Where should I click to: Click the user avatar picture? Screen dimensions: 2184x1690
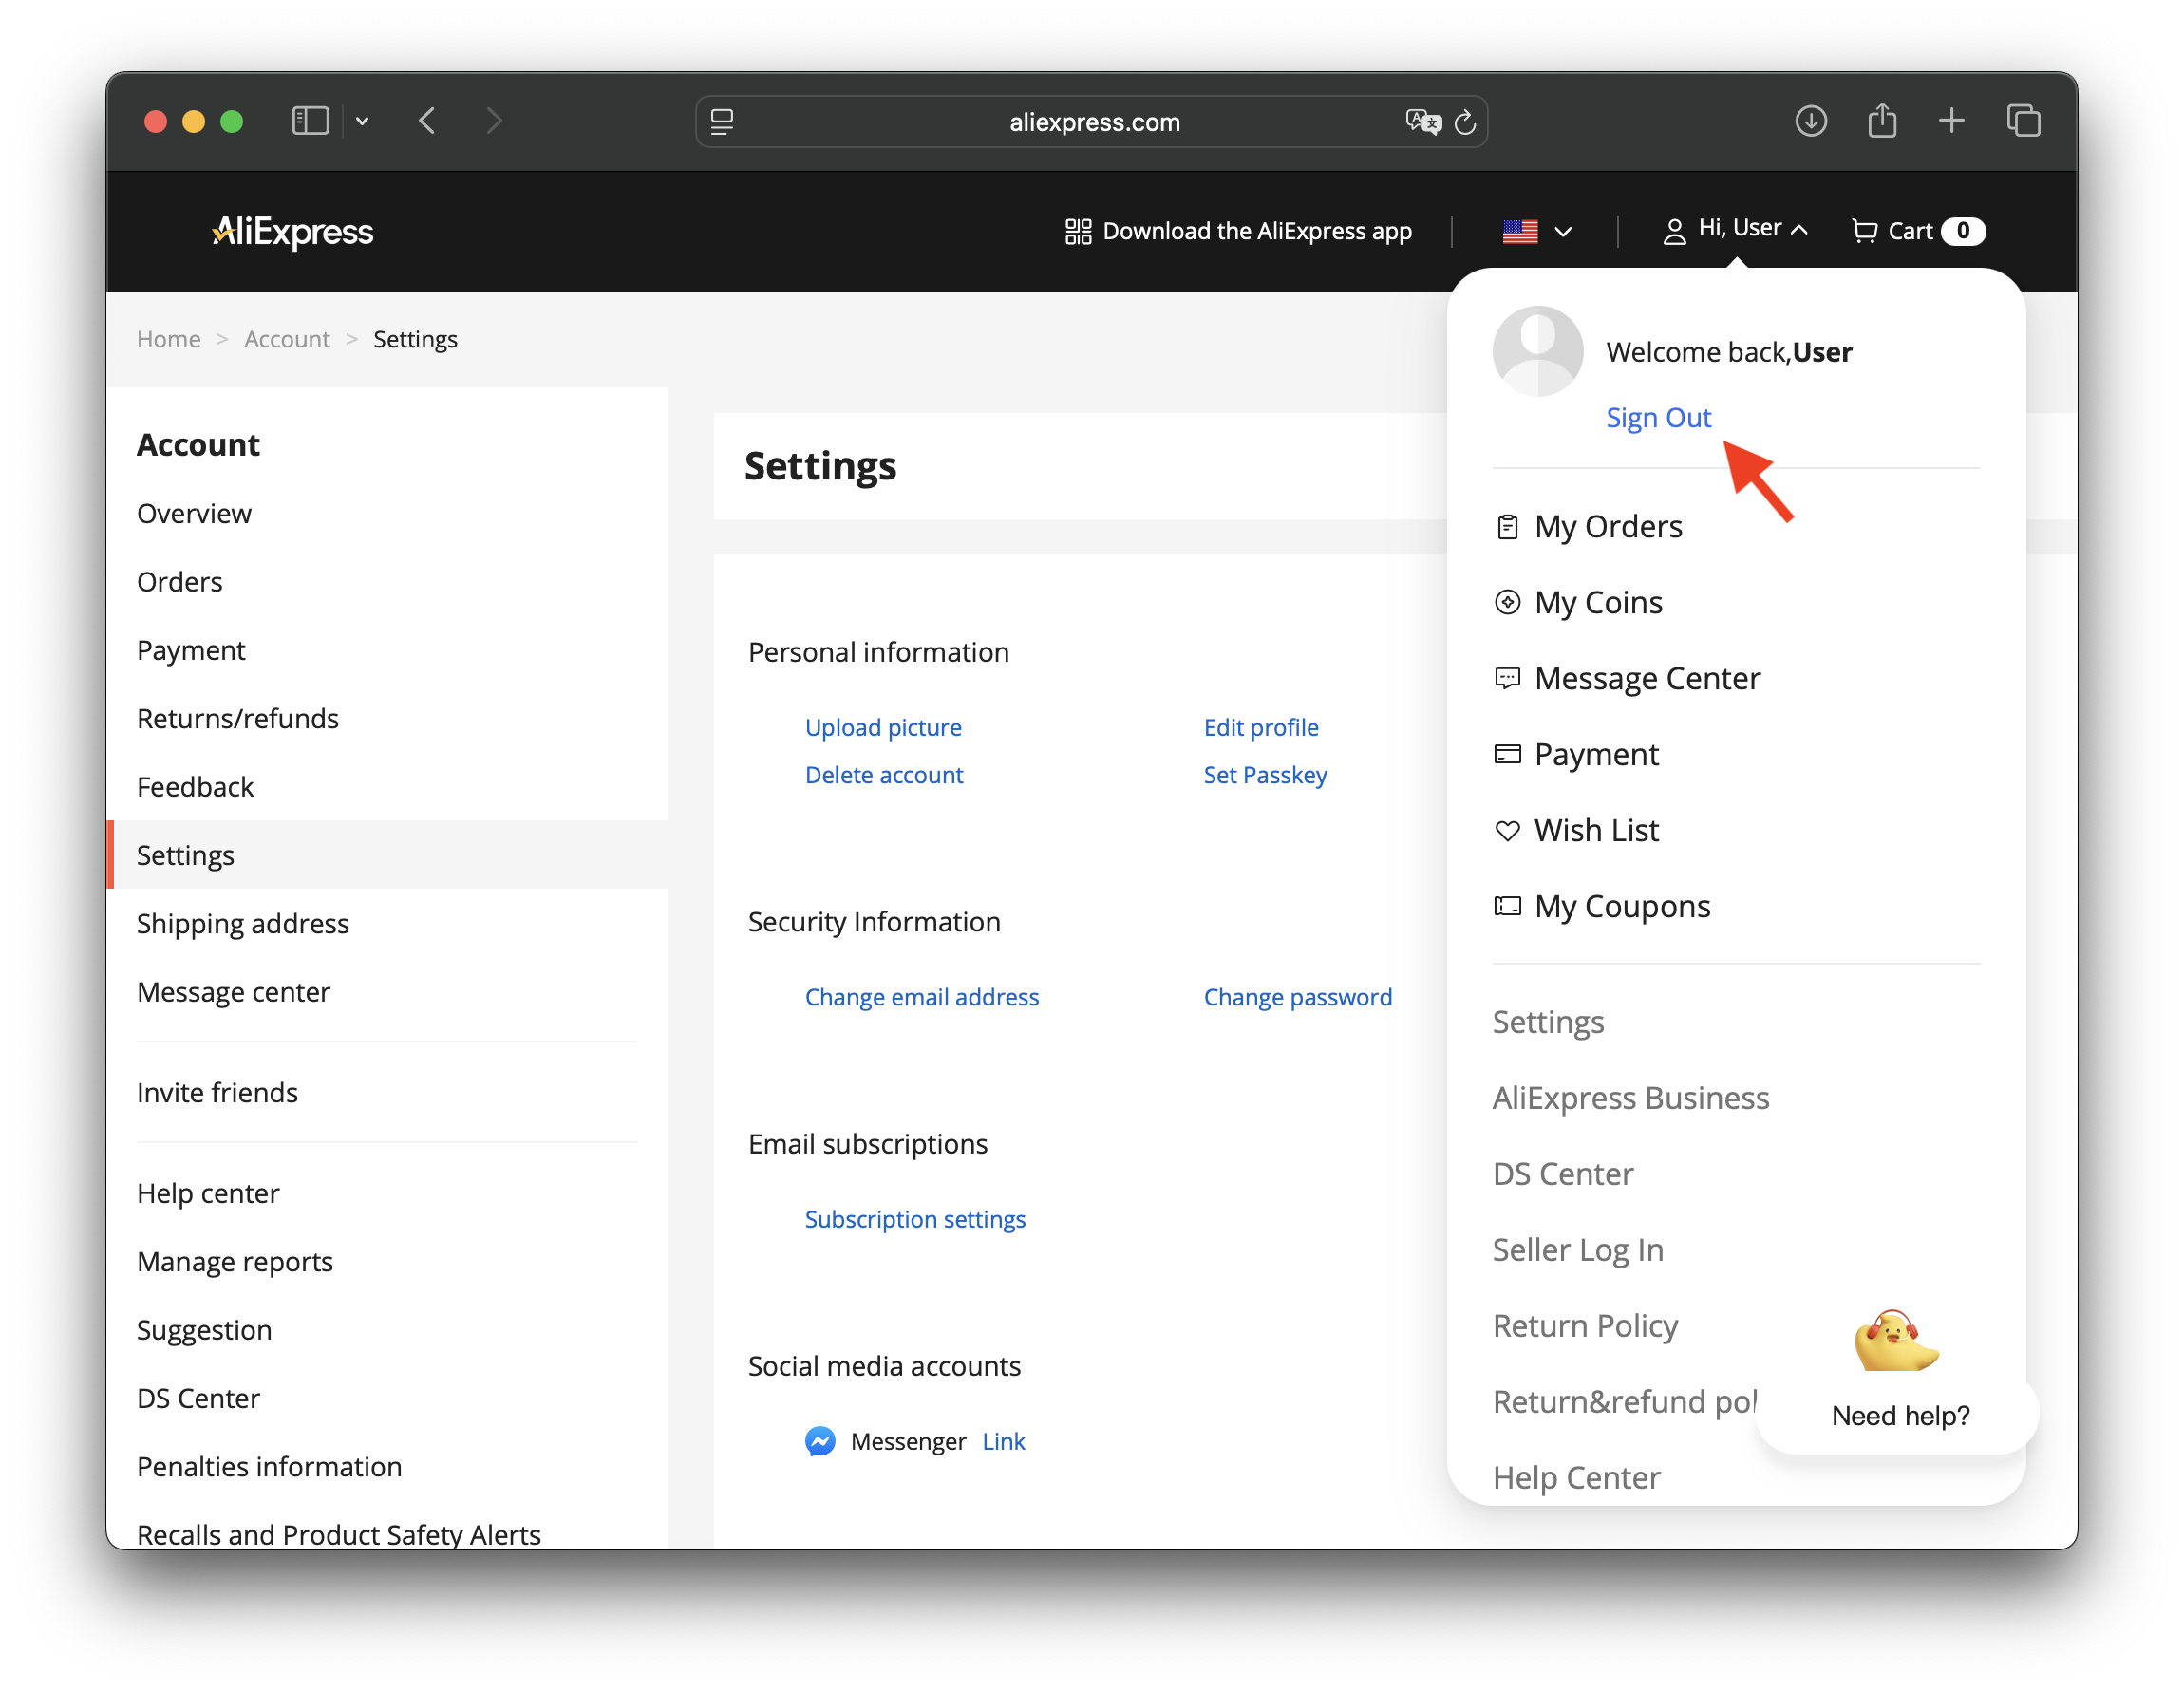[1537, 351]
